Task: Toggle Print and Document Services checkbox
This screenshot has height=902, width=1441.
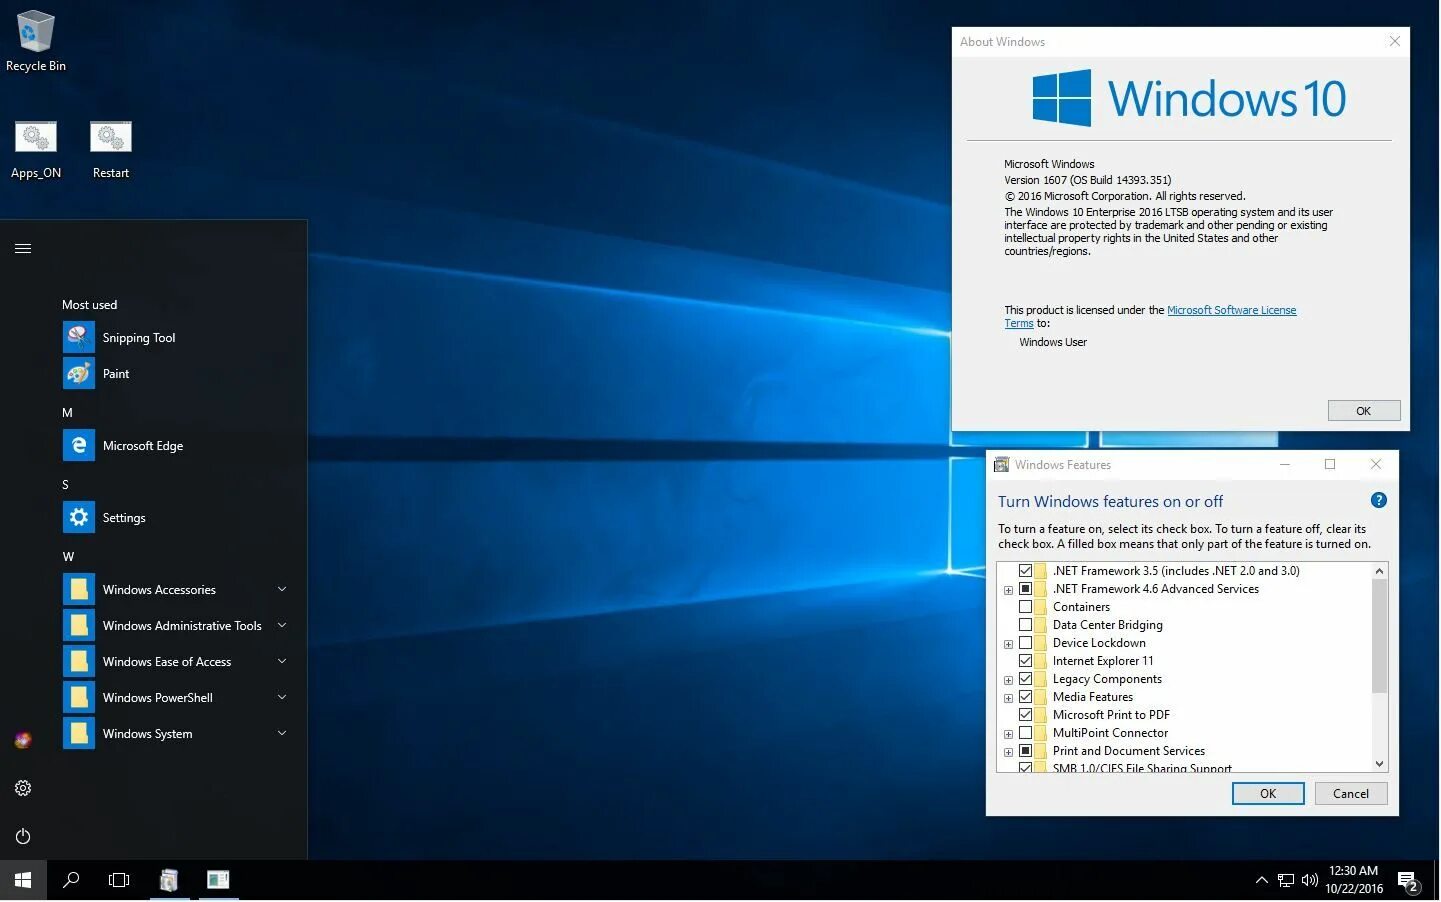Action: pyautogui.click(x=1025, y=751)
